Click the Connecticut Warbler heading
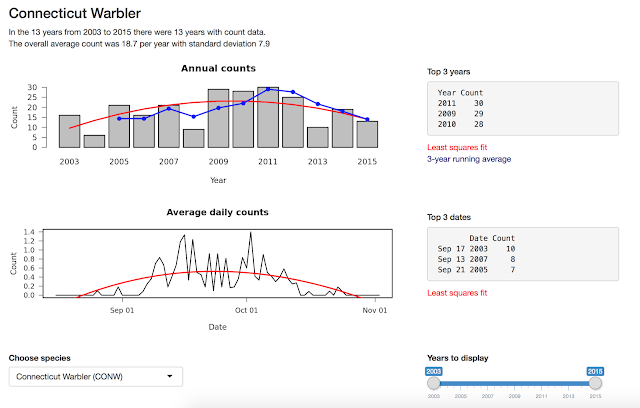Viewport: 640px width, 408px height. pos(75,13)
